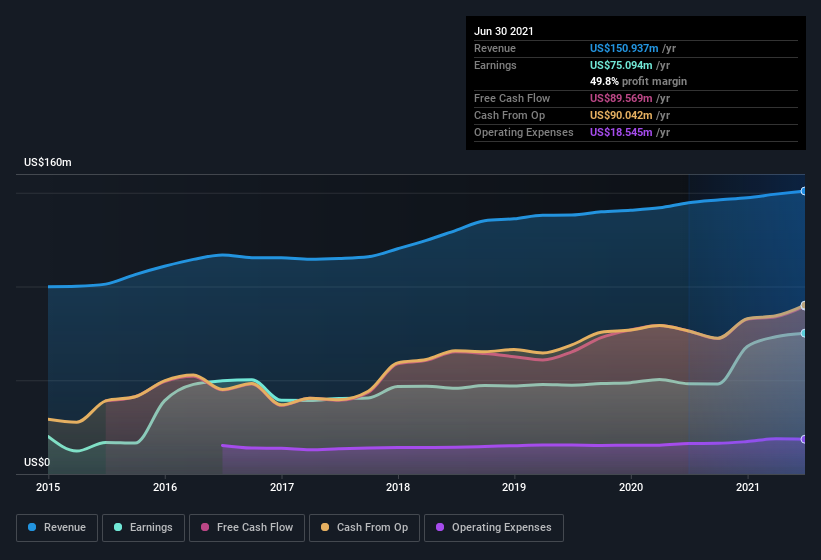Click the 2017 axis label
This screenshot has width=821, height=560.
[282, 487]
